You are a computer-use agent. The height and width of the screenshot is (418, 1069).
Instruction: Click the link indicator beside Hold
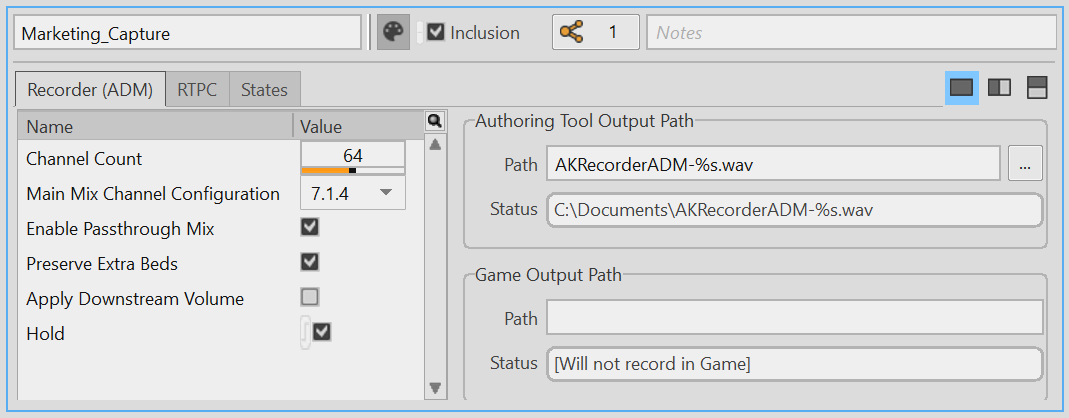pyautogui.click(x=306, y=332)
